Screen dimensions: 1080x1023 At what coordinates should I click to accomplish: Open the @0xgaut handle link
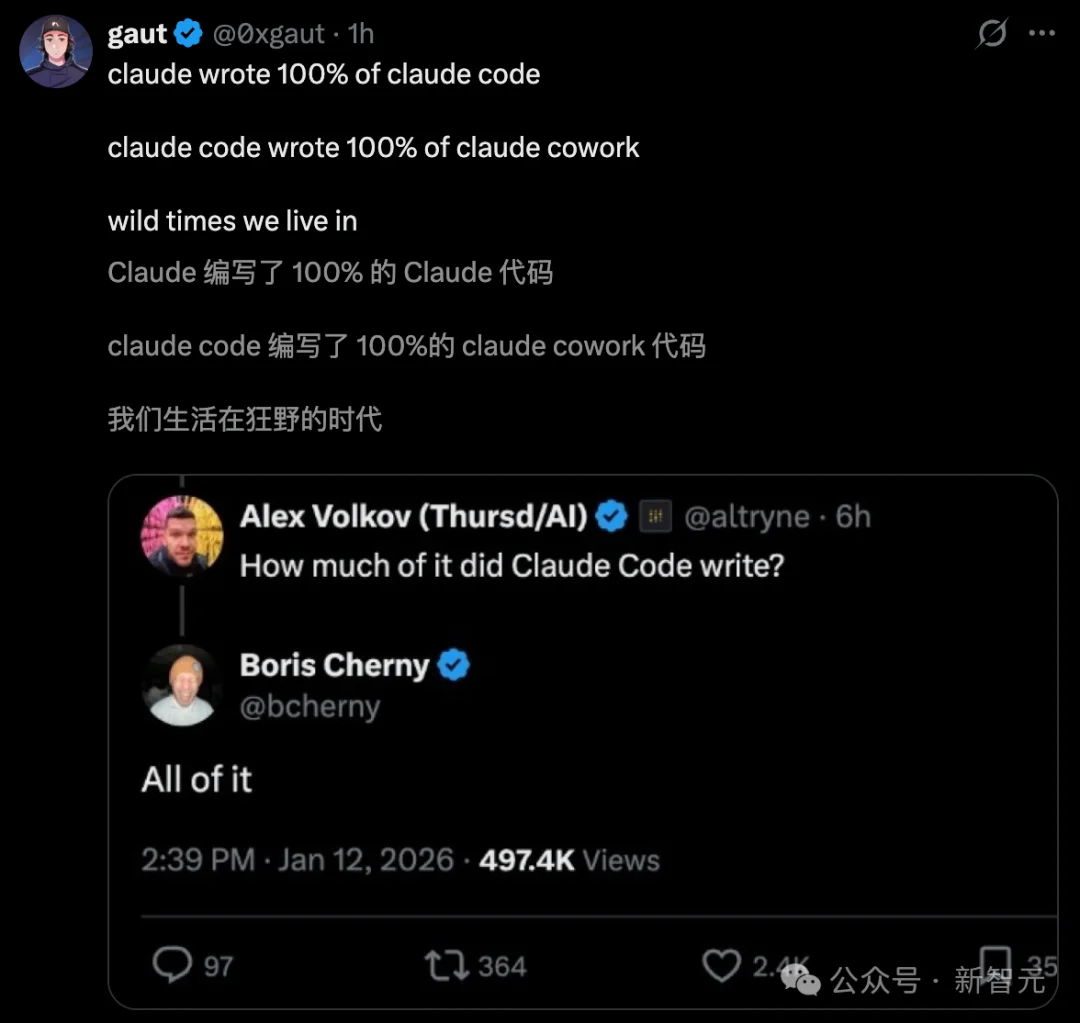[x=269, y=34]
